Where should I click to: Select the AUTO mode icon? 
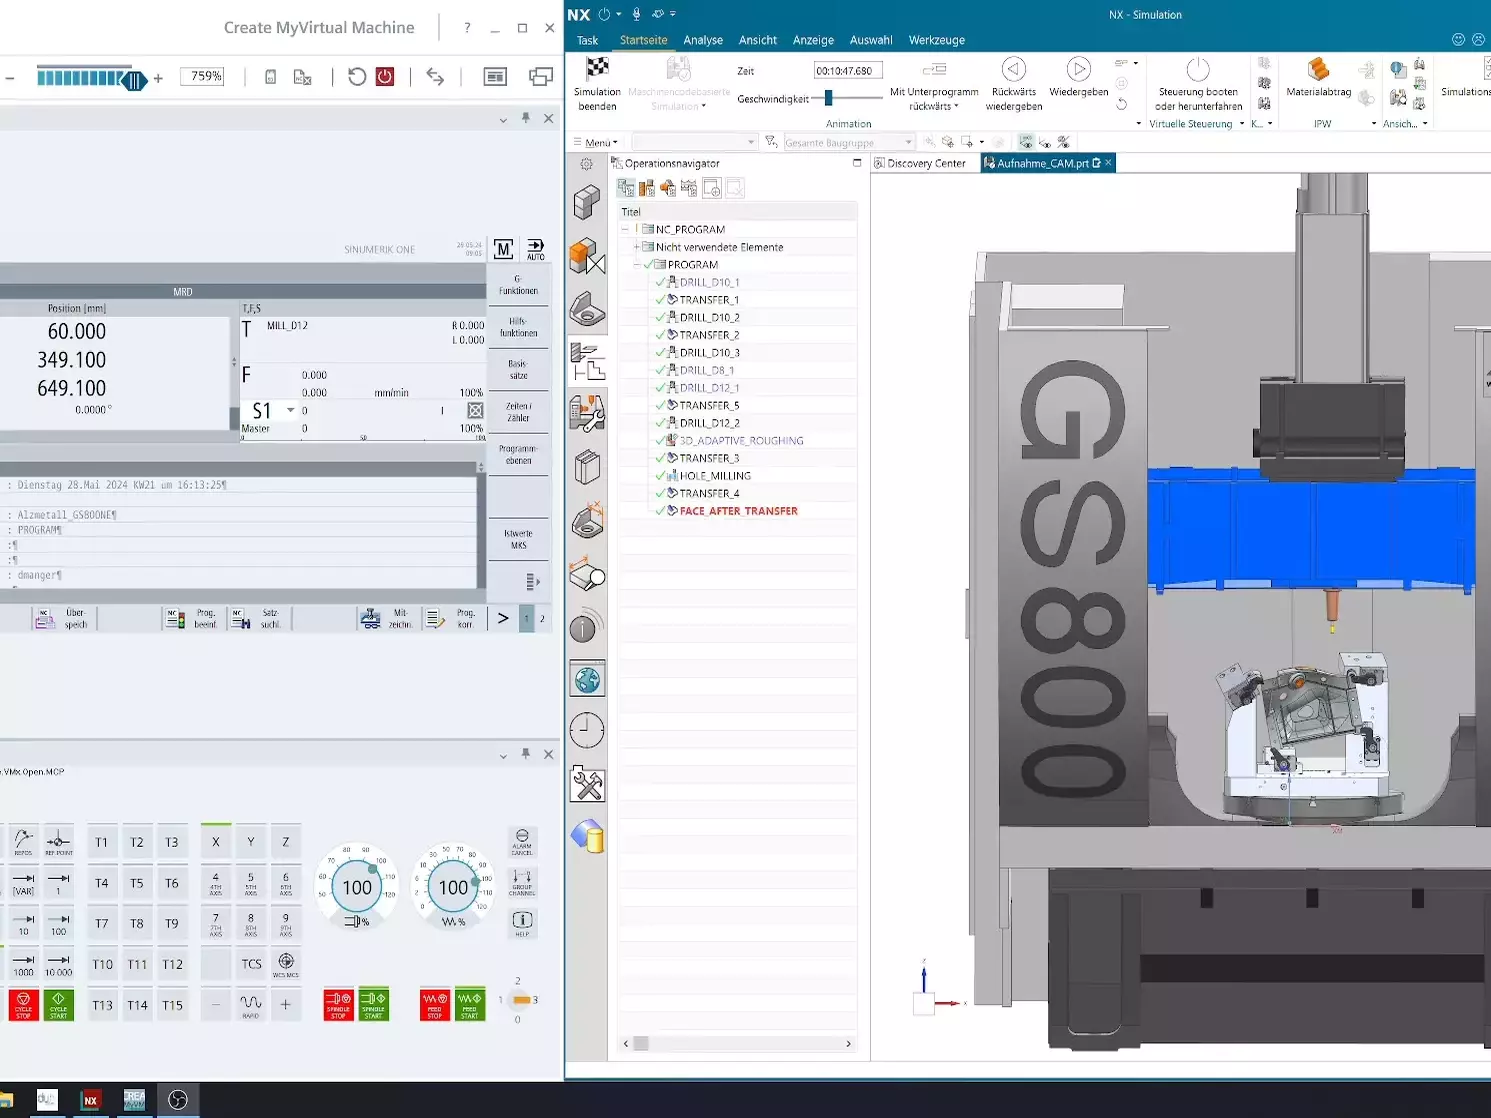pos(536,249)
